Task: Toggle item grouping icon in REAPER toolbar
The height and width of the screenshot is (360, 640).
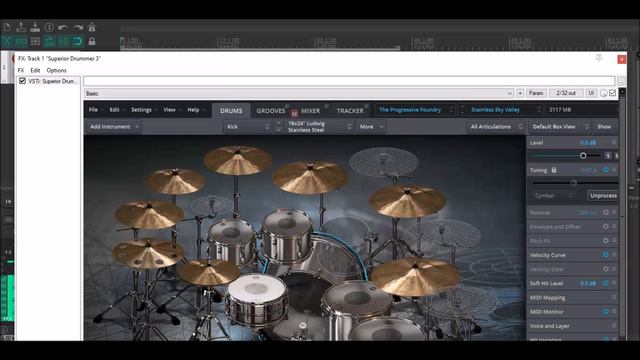Action: coord(21,41)
